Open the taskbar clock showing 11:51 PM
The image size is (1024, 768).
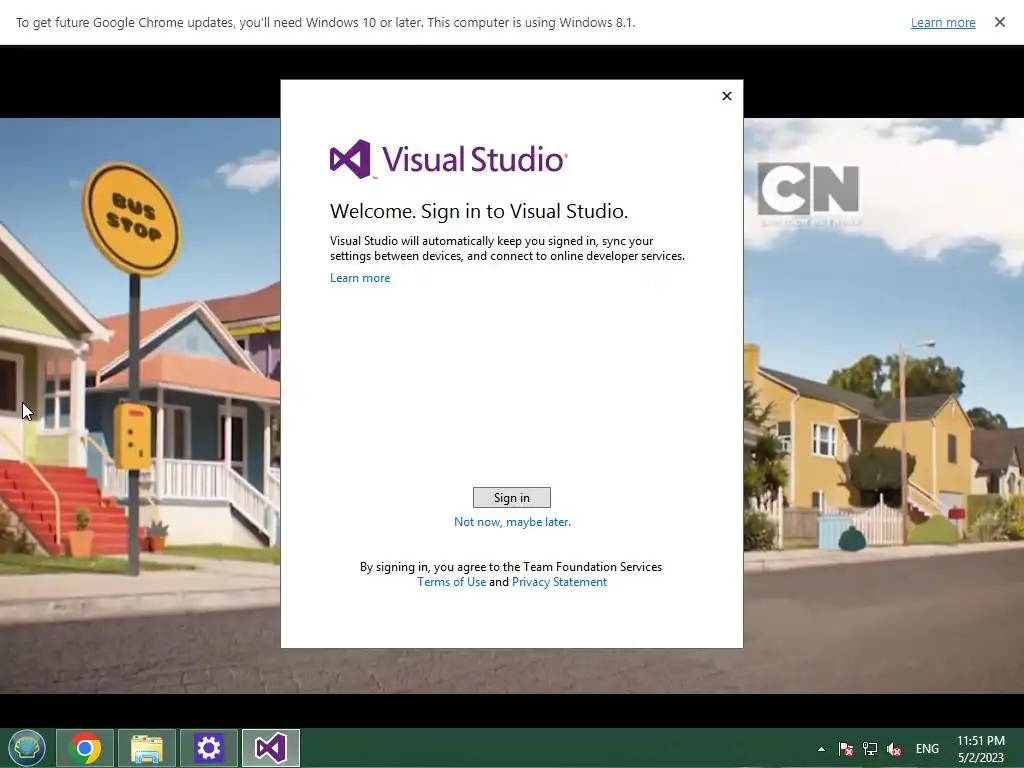tap(981, 749)
